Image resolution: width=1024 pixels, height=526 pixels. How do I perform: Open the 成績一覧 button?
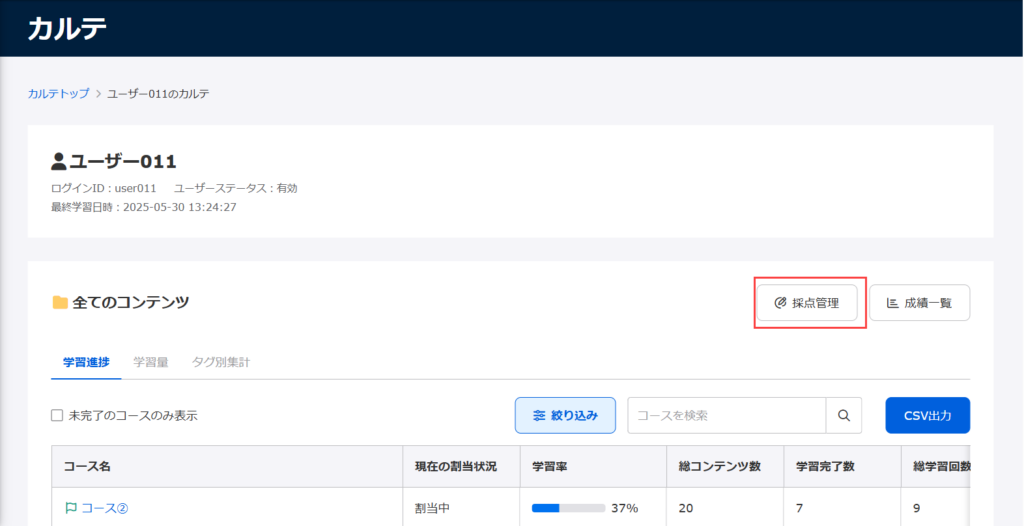(920, 303)
